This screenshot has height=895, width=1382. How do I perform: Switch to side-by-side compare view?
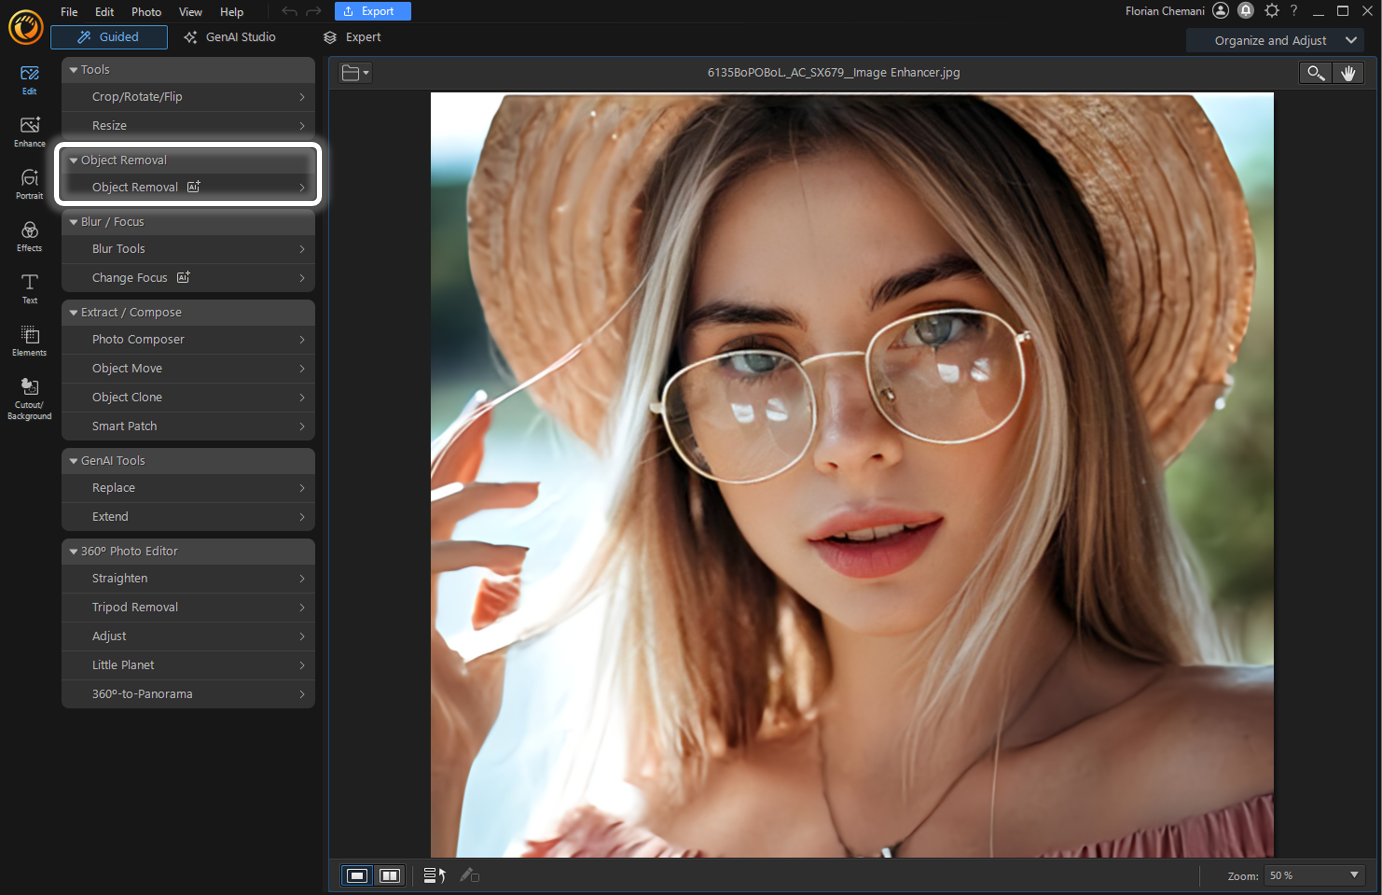389,875
